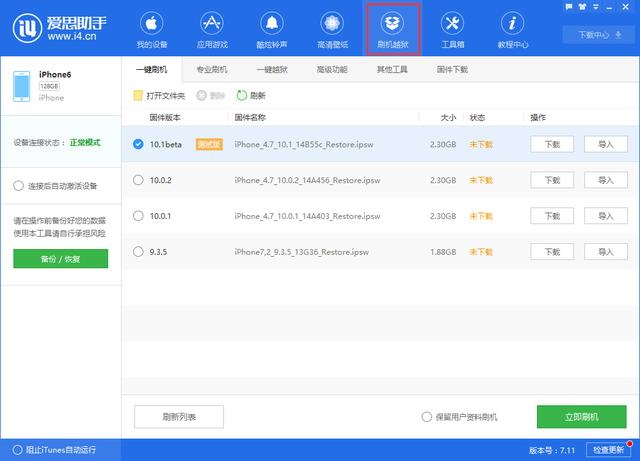The width and height of the screenshot is (640, 461).
Task: Click the 固件版本 column header
Action: (x=165, y=118)
